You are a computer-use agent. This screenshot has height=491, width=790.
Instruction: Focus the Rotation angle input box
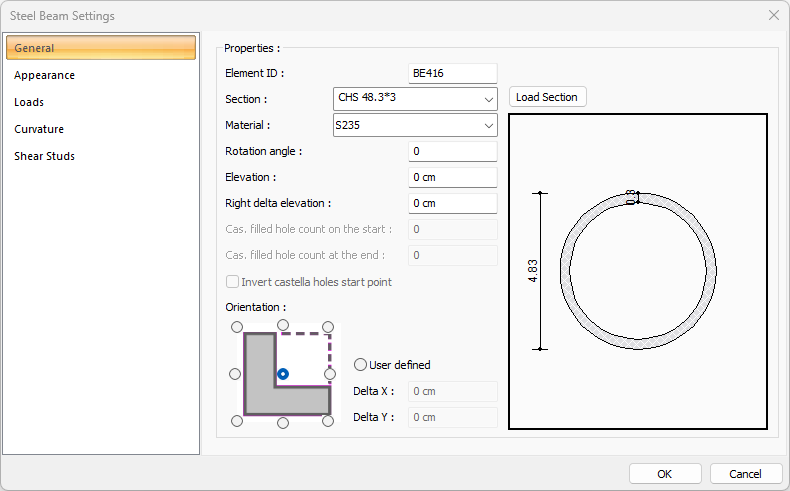point(452,151)
